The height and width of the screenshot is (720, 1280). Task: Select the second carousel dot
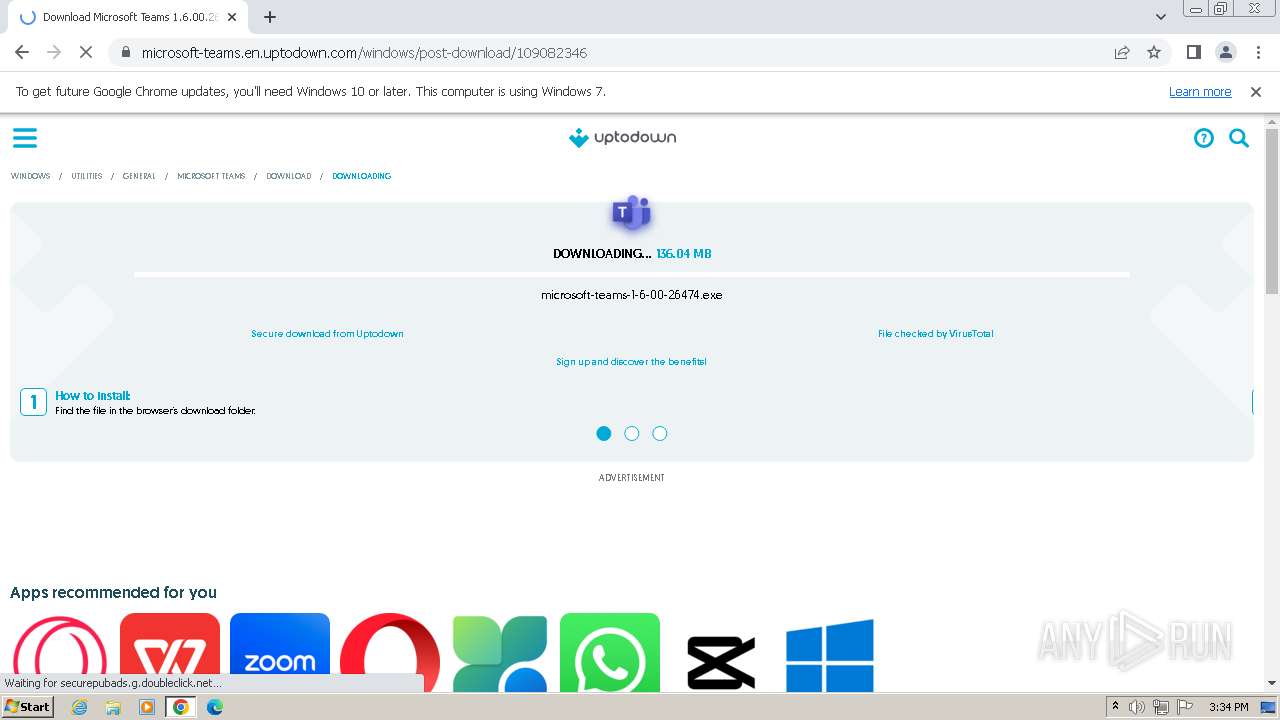coord(632,433)
